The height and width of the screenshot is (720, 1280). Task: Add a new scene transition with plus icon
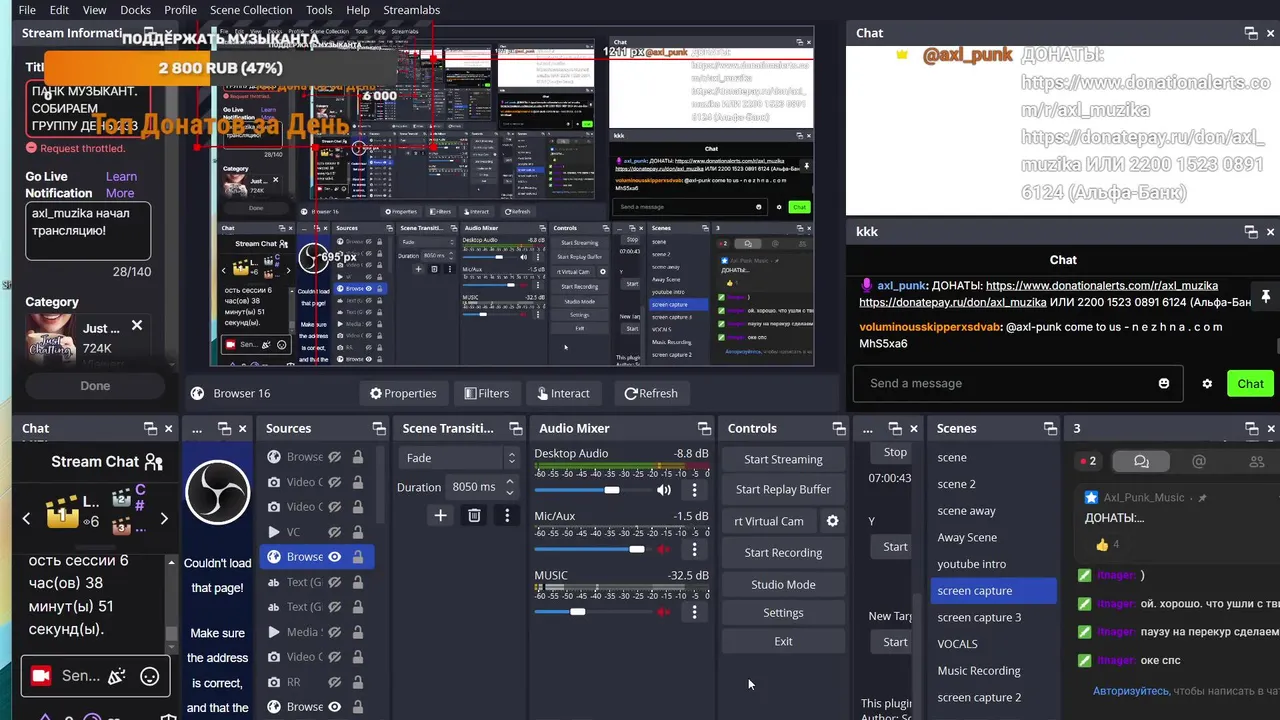pyautogui.click(x=440, y=515)
